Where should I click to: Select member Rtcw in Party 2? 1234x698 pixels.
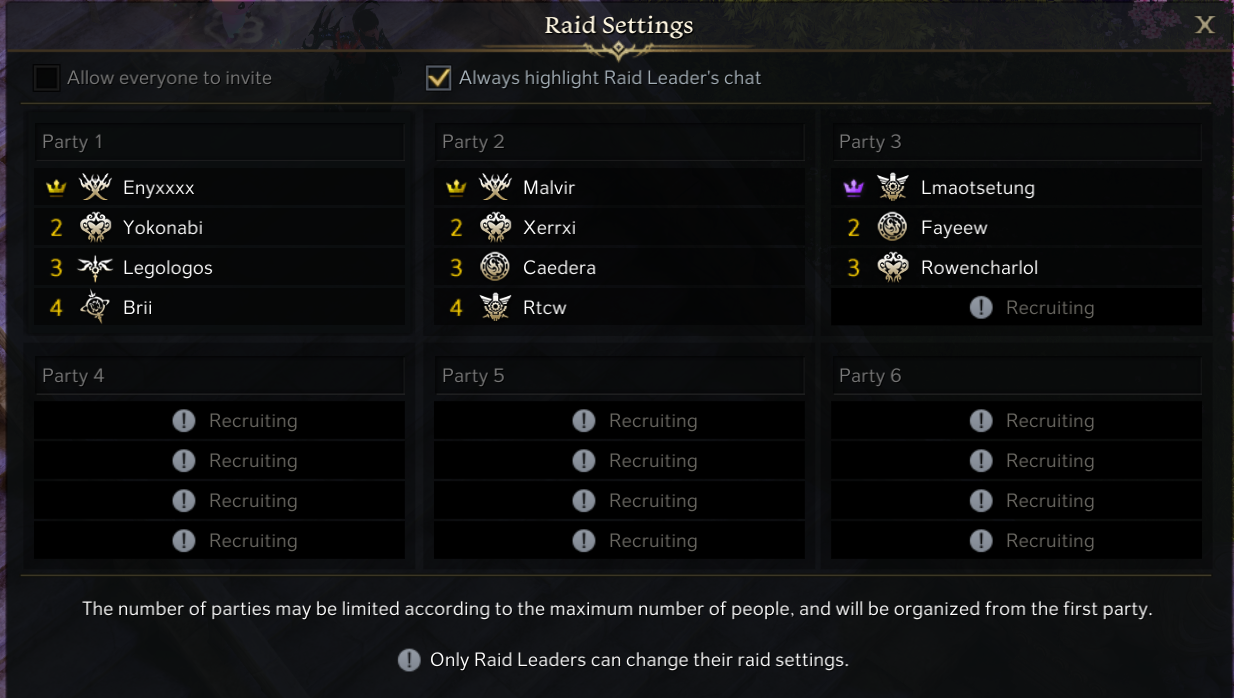click(x=545, y=308)
